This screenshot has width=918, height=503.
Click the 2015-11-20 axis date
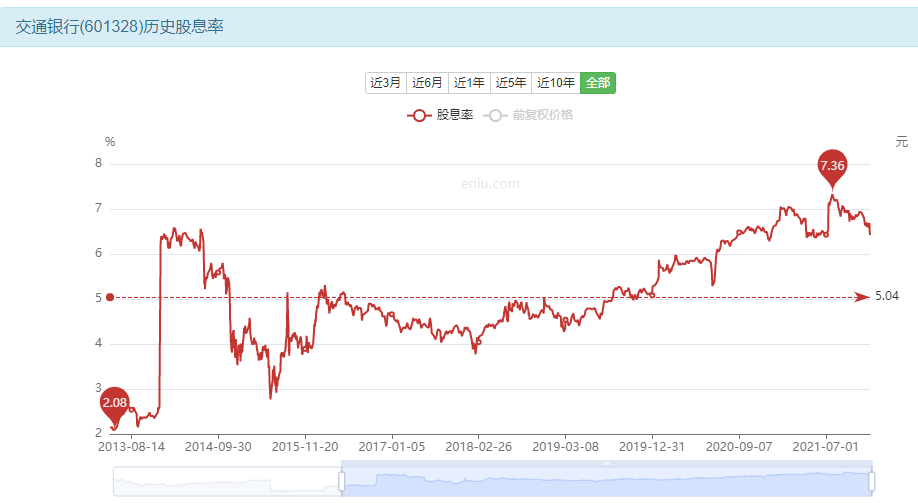305,447
